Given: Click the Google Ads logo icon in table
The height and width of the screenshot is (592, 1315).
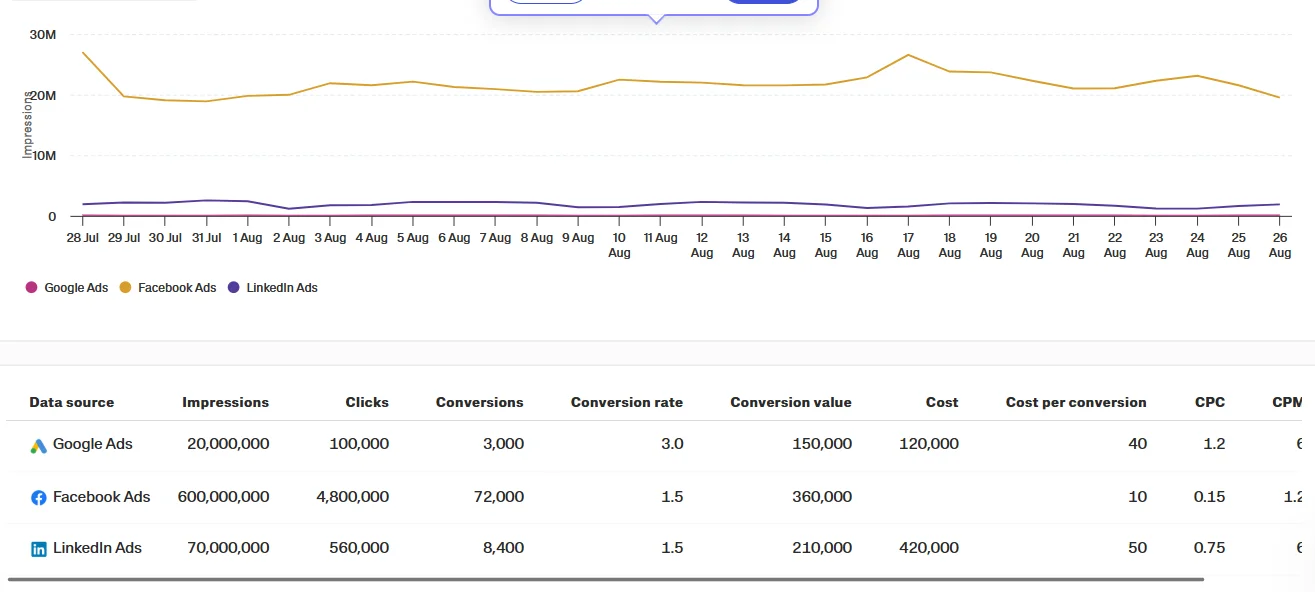Looking at the screenshot, I should tap(39, 446).
